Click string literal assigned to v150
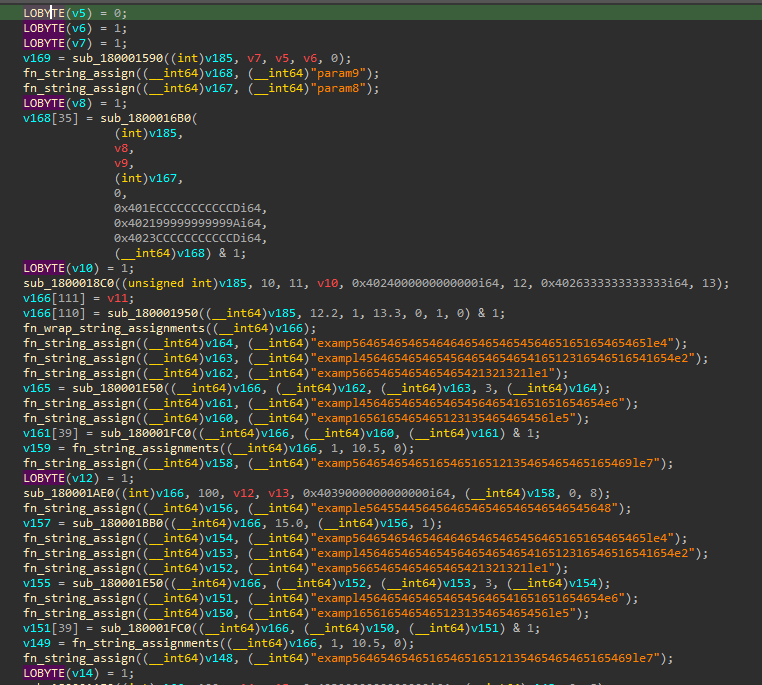The width and height of the screenshot is (762, 685). click(443, 614)
